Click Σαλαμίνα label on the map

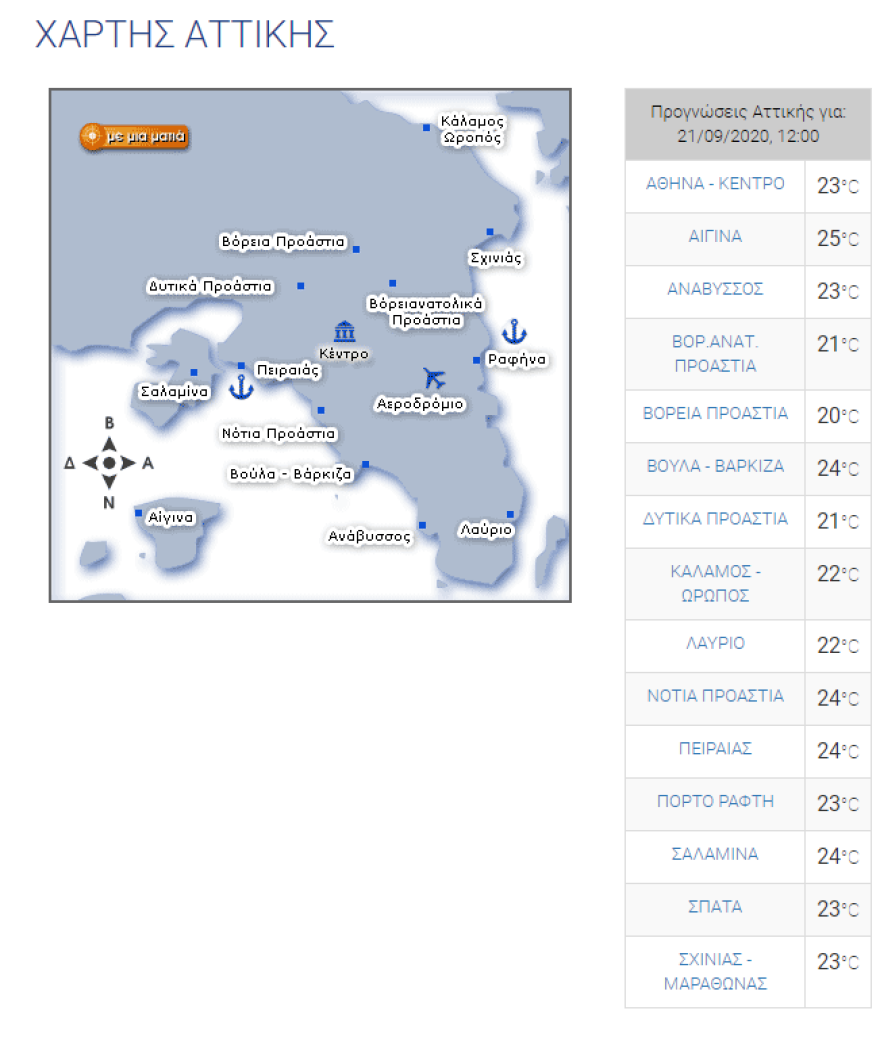(x=174, y=392)
